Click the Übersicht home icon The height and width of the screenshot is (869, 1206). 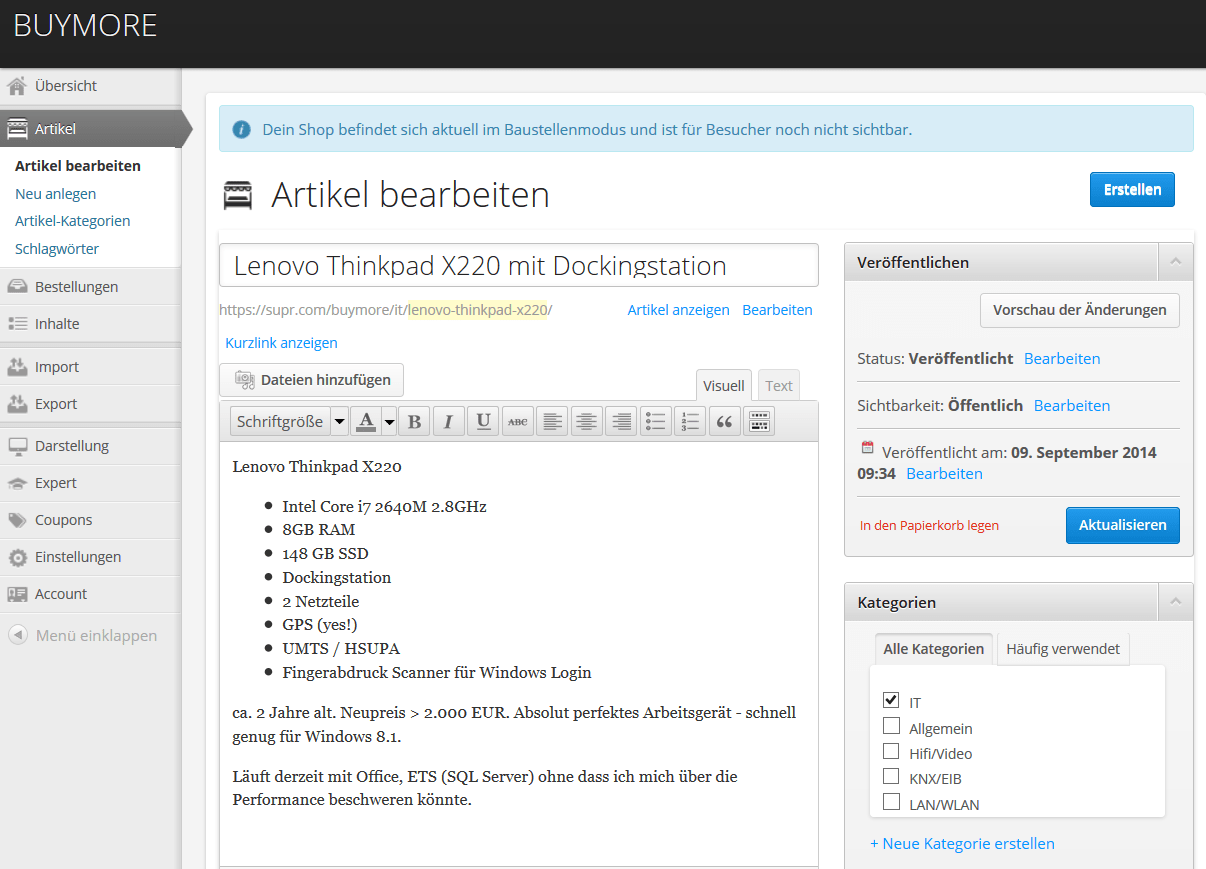coord(17,86)
